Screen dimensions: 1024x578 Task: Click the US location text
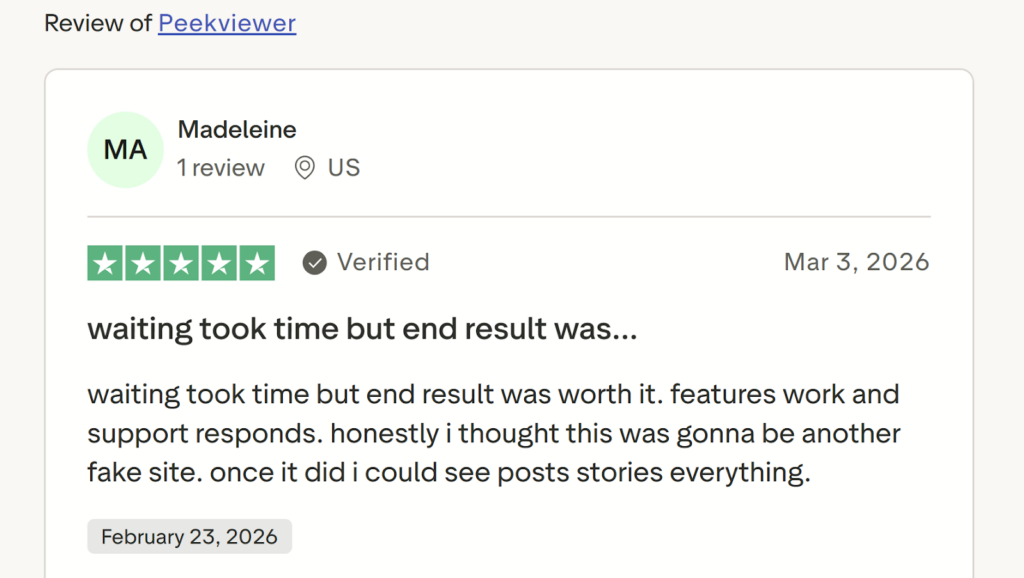343,168
